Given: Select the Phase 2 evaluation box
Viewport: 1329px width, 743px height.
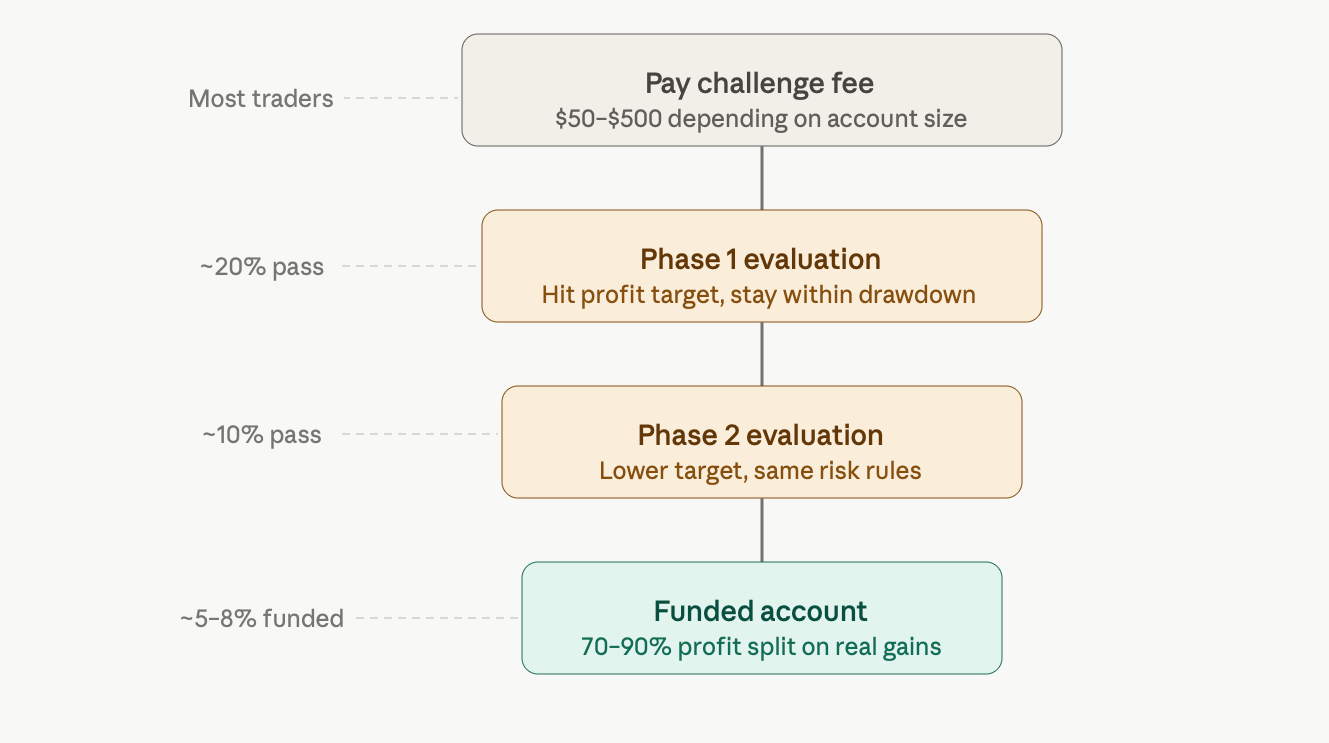Looking at the screenshot, I should click(761, 442).
